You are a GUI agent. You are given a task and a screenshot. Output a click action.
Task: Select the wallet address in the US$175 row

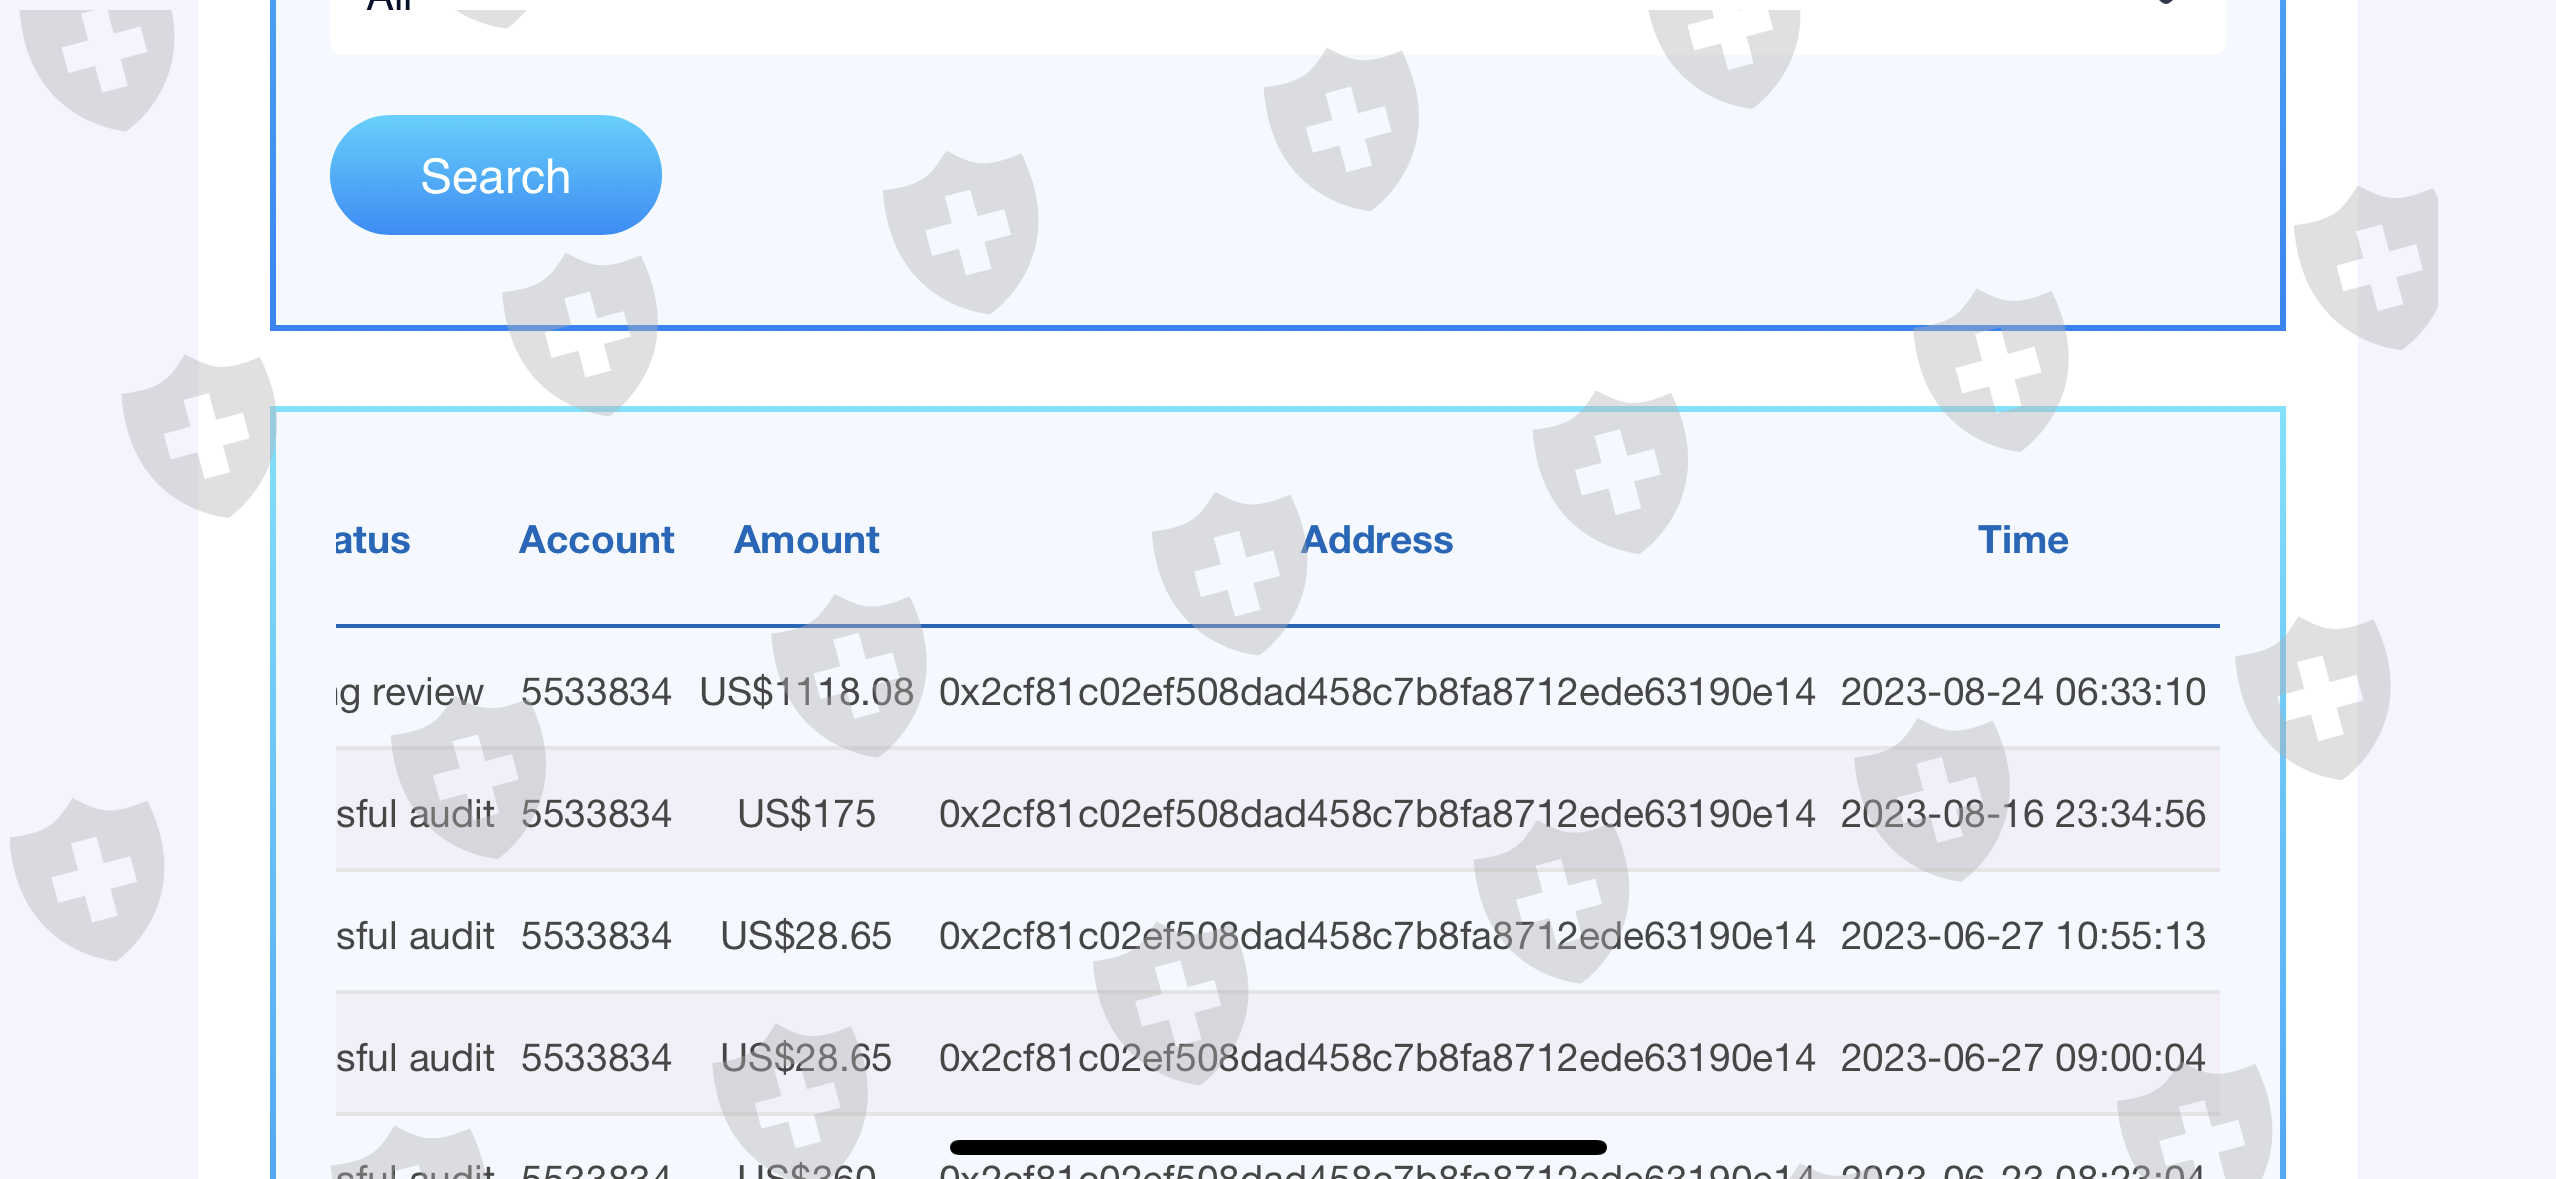pyautogui.click(x=1376, y=814)
